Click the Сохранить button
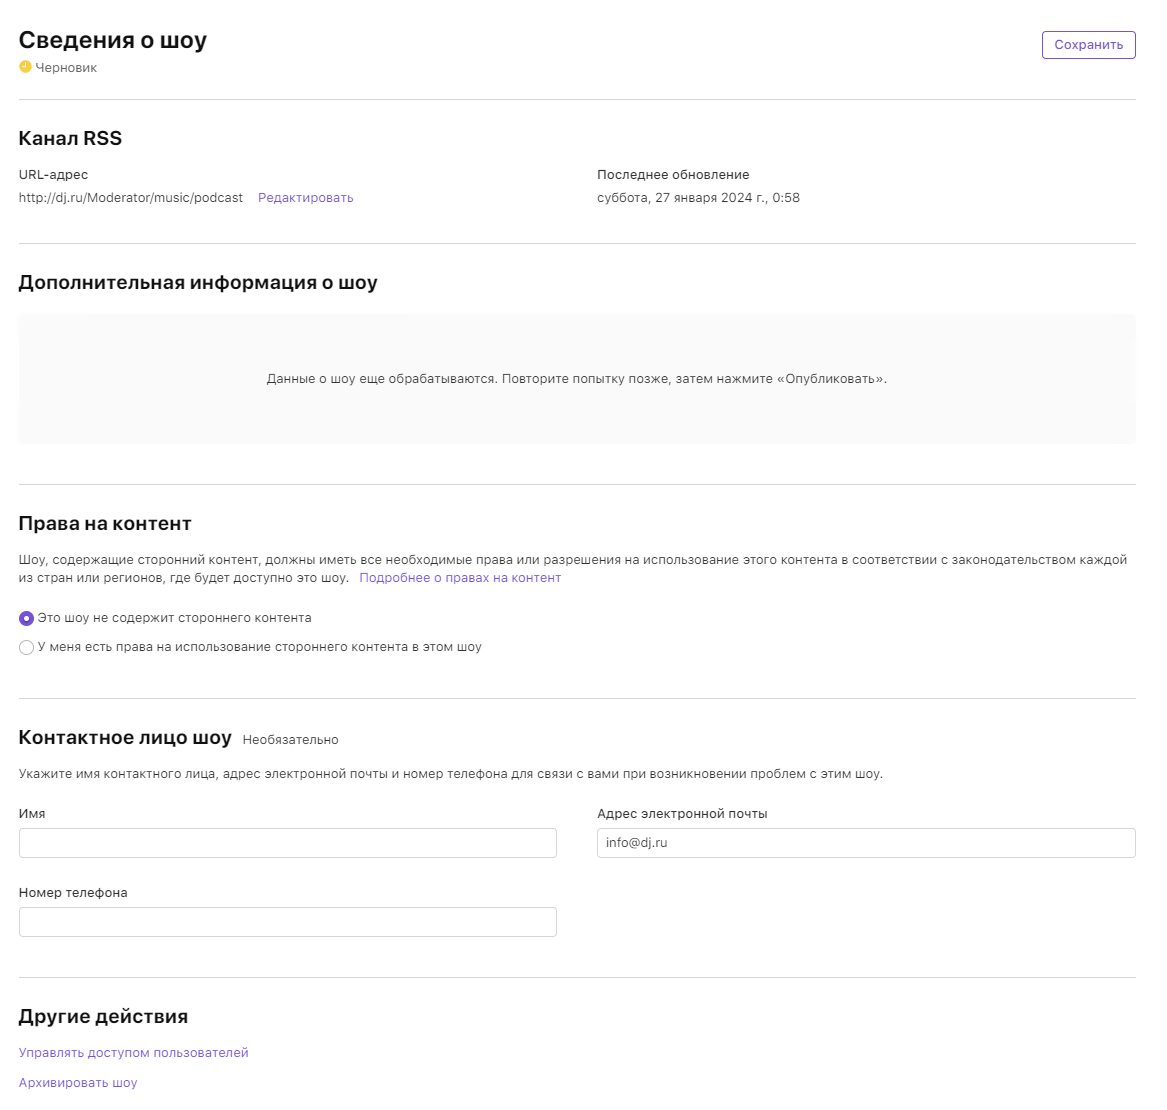1167x1110 pixels. 1088,45
